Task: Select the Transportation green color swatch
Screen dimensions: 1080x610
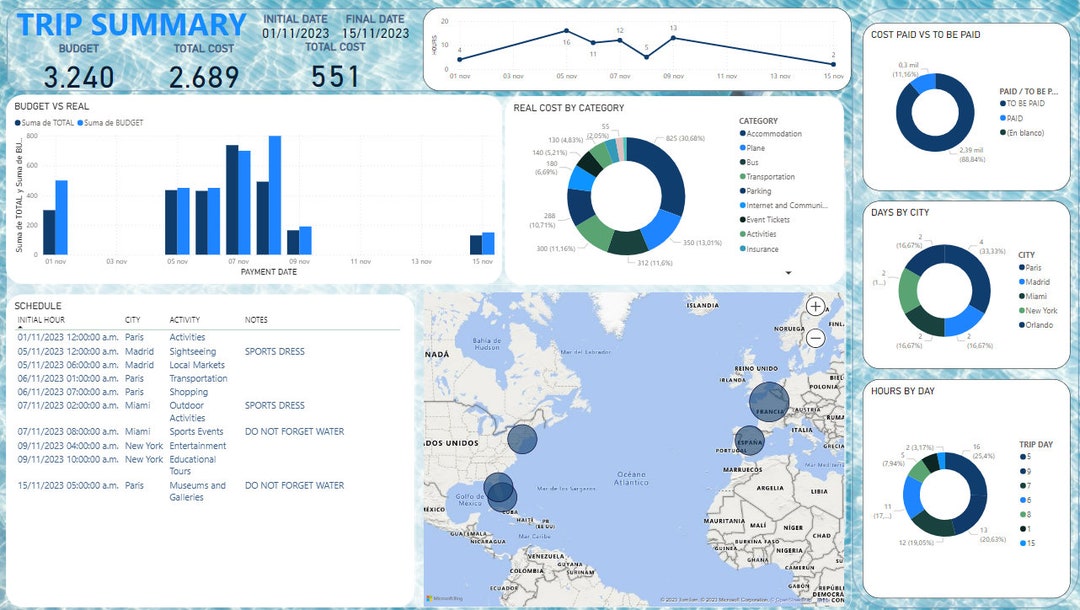Action: click(x=742, y=176)
